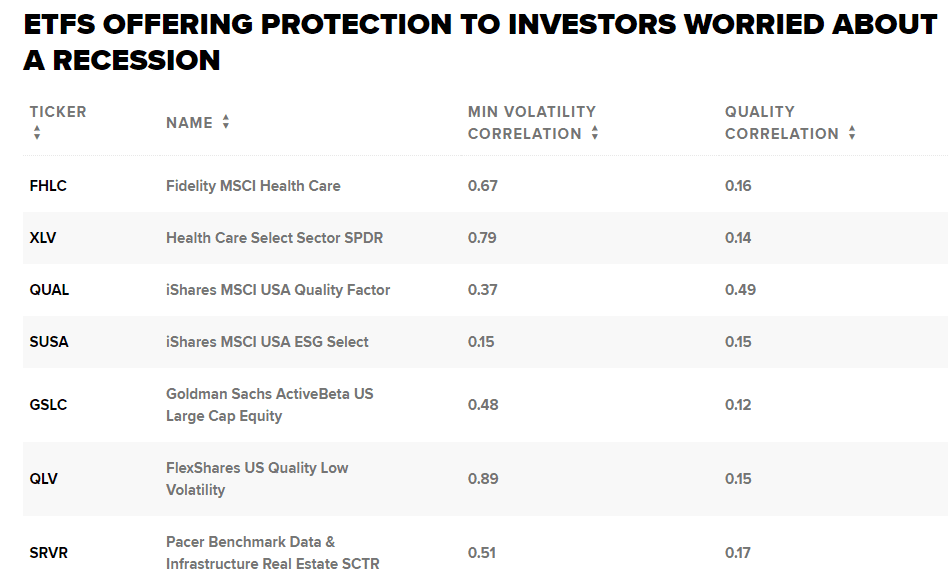Click the Min Volatility Correlation sort arrows
Viewport: 948px width, 588px height.
tap(595, 133)
